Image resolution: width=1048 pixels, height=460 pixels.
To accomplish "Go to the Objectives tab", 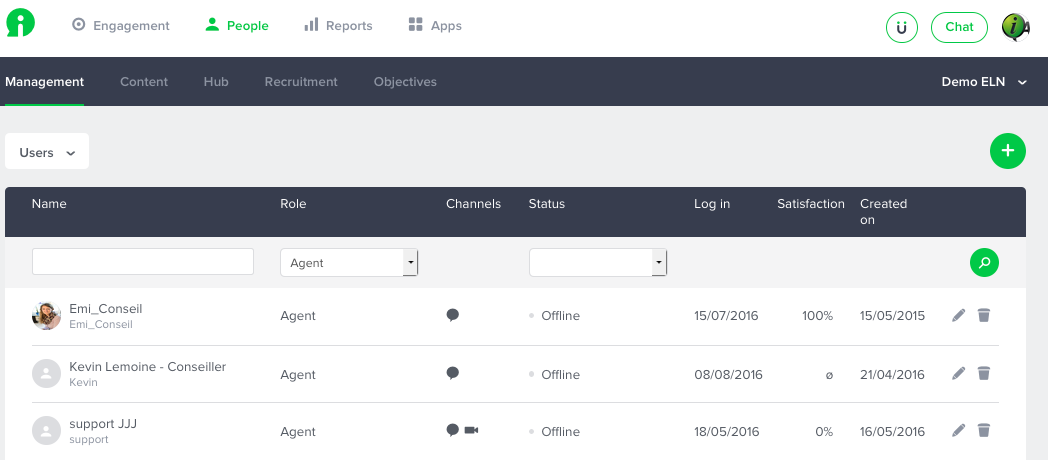I will click(405, 82).
